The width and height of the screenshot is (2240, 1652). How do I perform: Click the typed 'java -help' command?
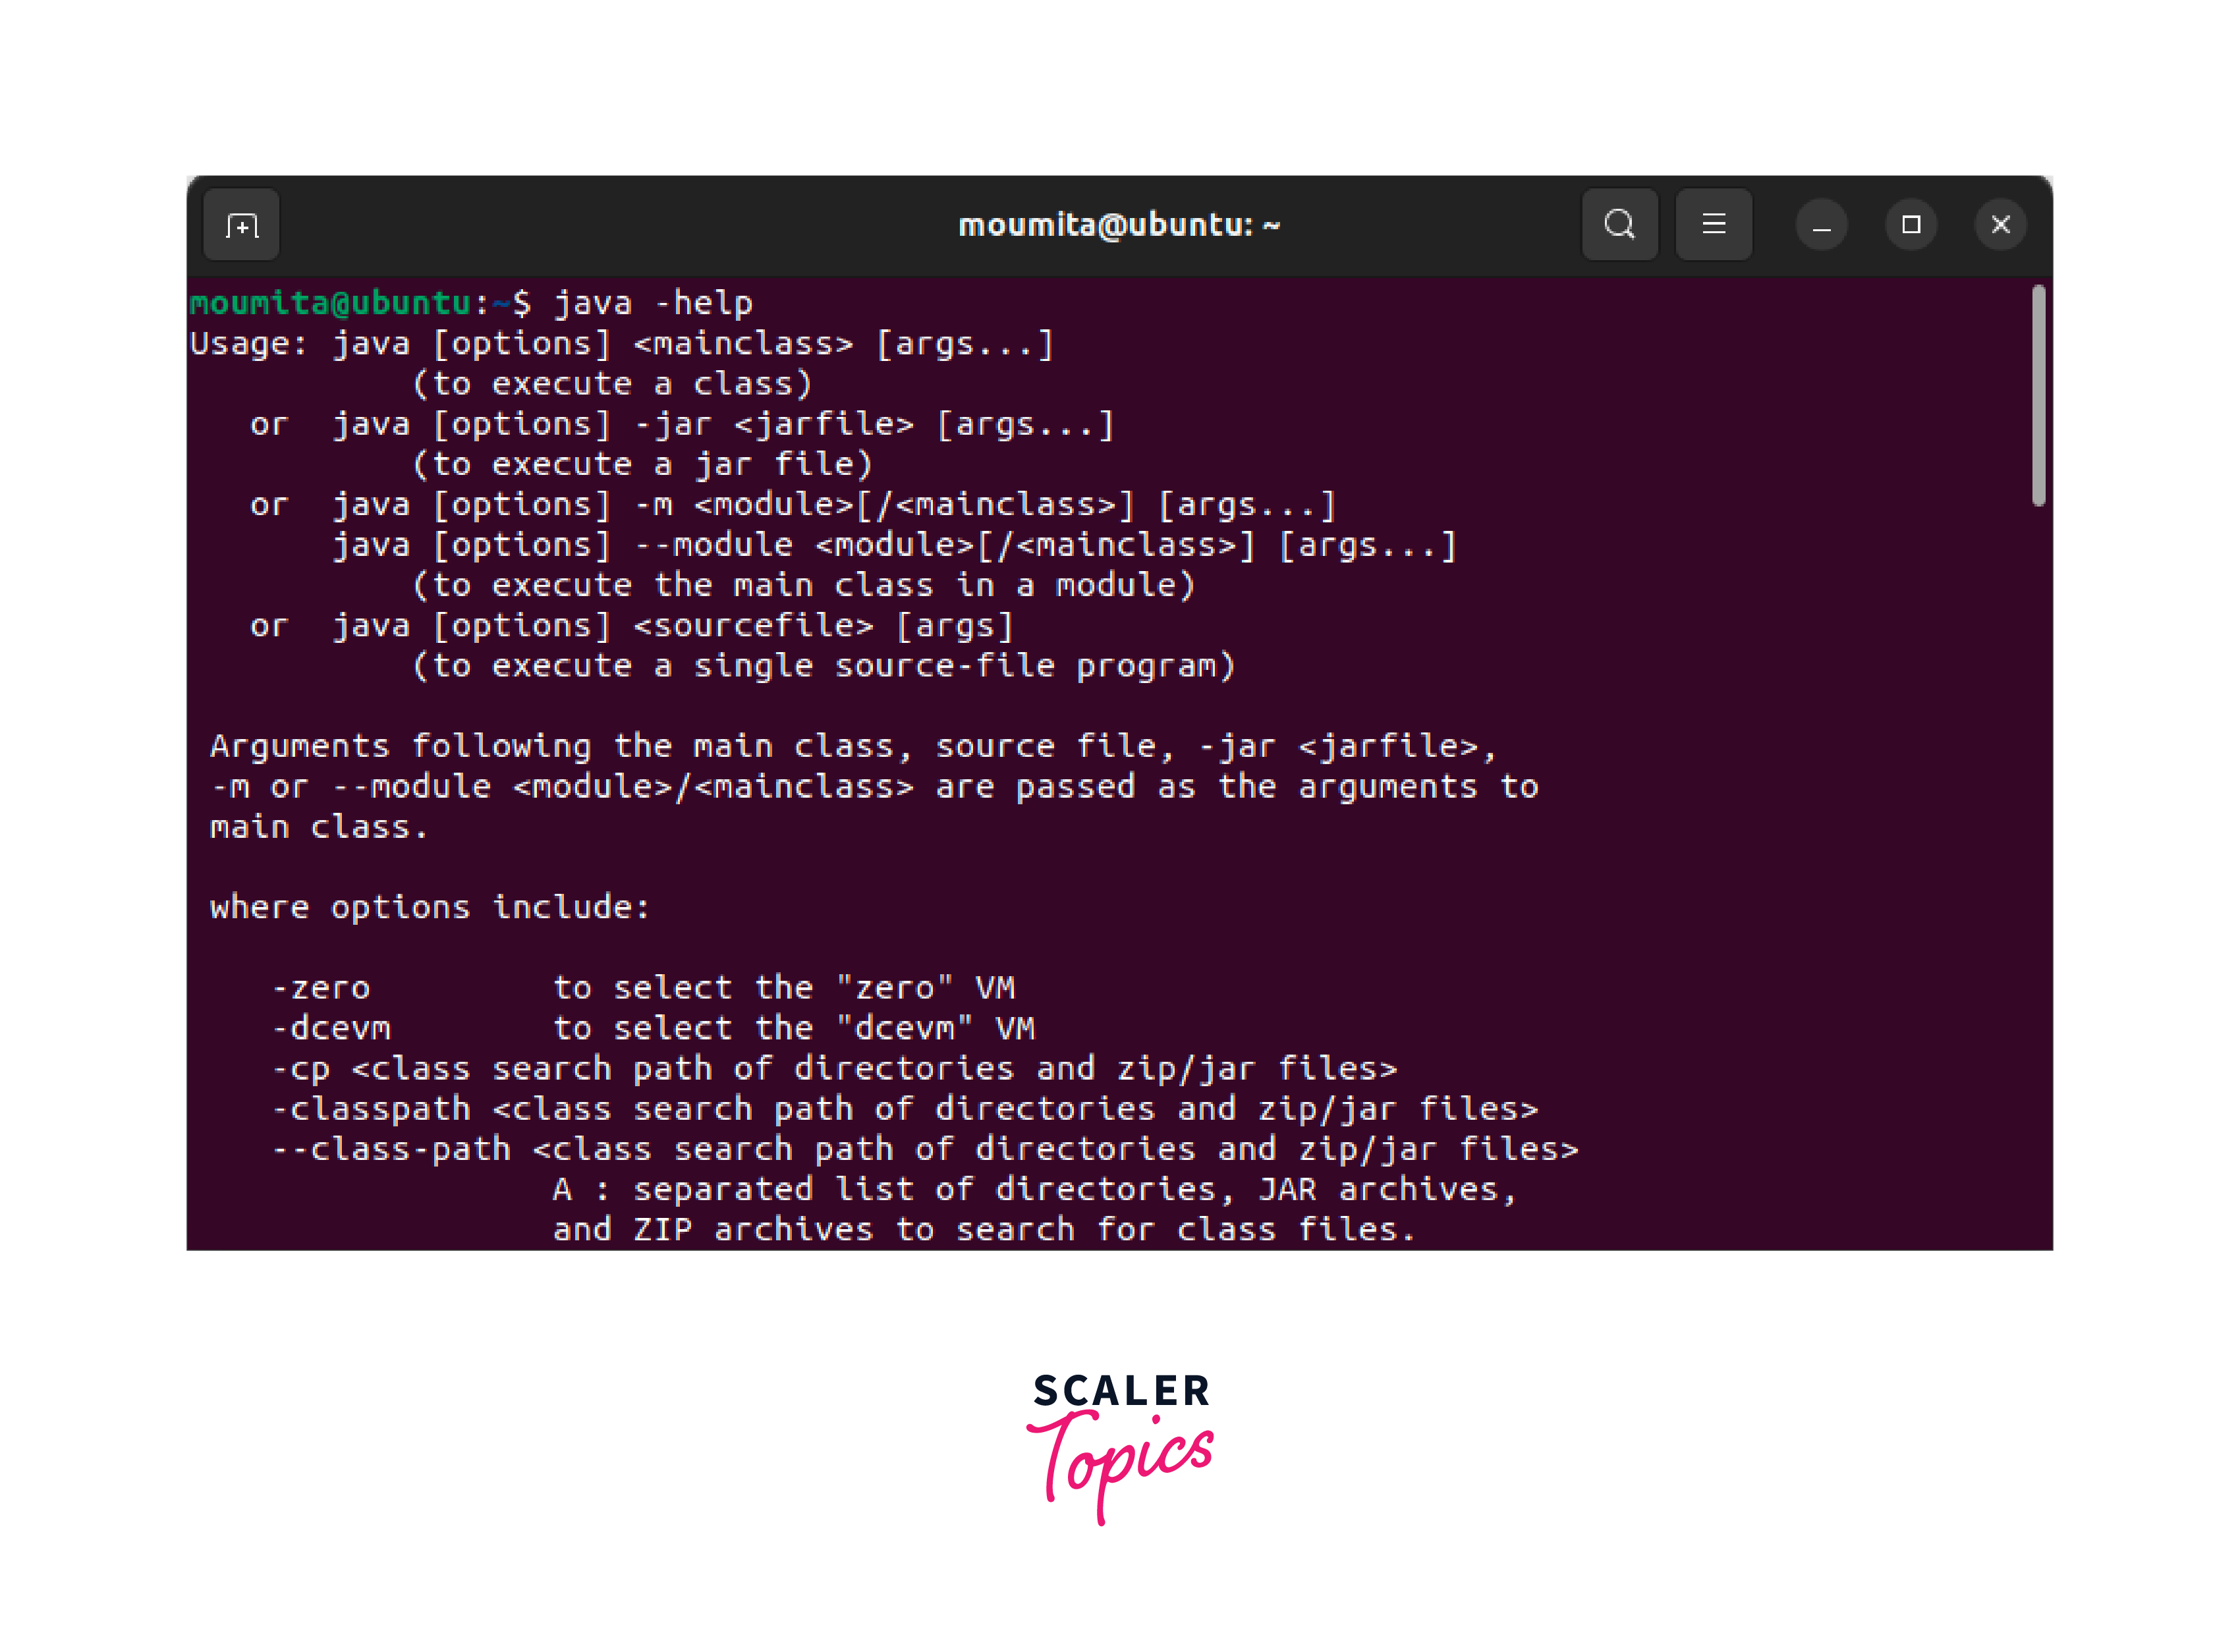point(653,303)
